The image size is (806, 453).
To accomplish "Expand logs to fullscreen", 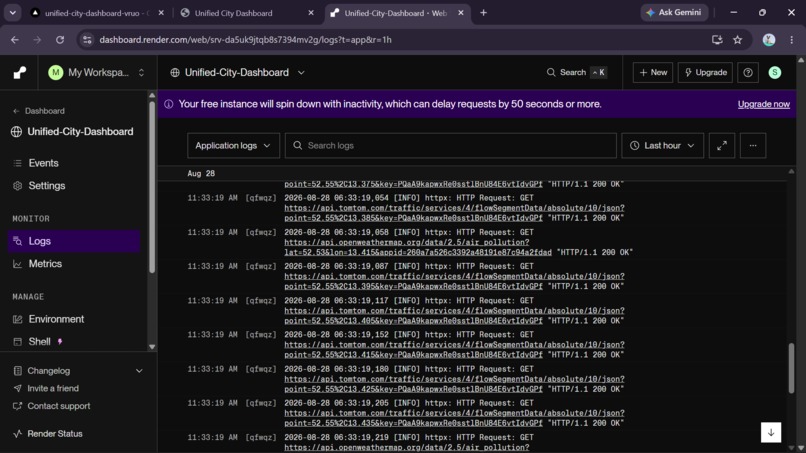I will 722,146.
